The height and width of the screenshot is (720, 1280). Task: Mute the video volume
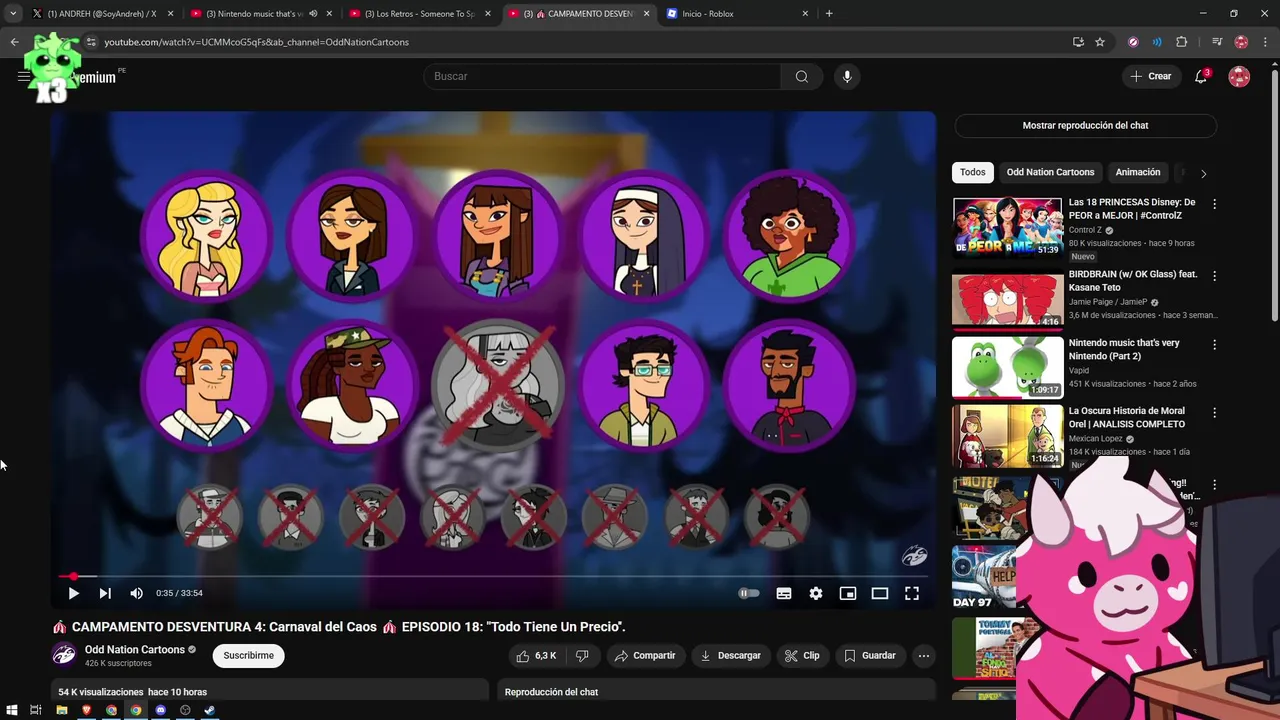(137, 593)
